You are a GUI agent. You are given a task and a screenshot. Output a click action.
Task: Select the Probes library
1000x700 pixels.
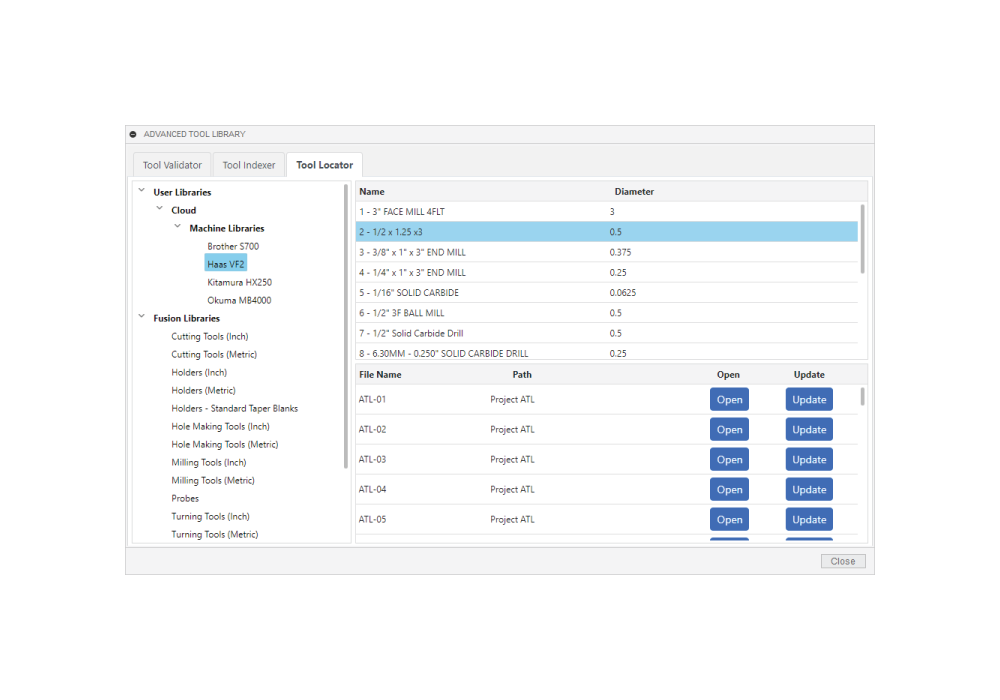[185, 498]
